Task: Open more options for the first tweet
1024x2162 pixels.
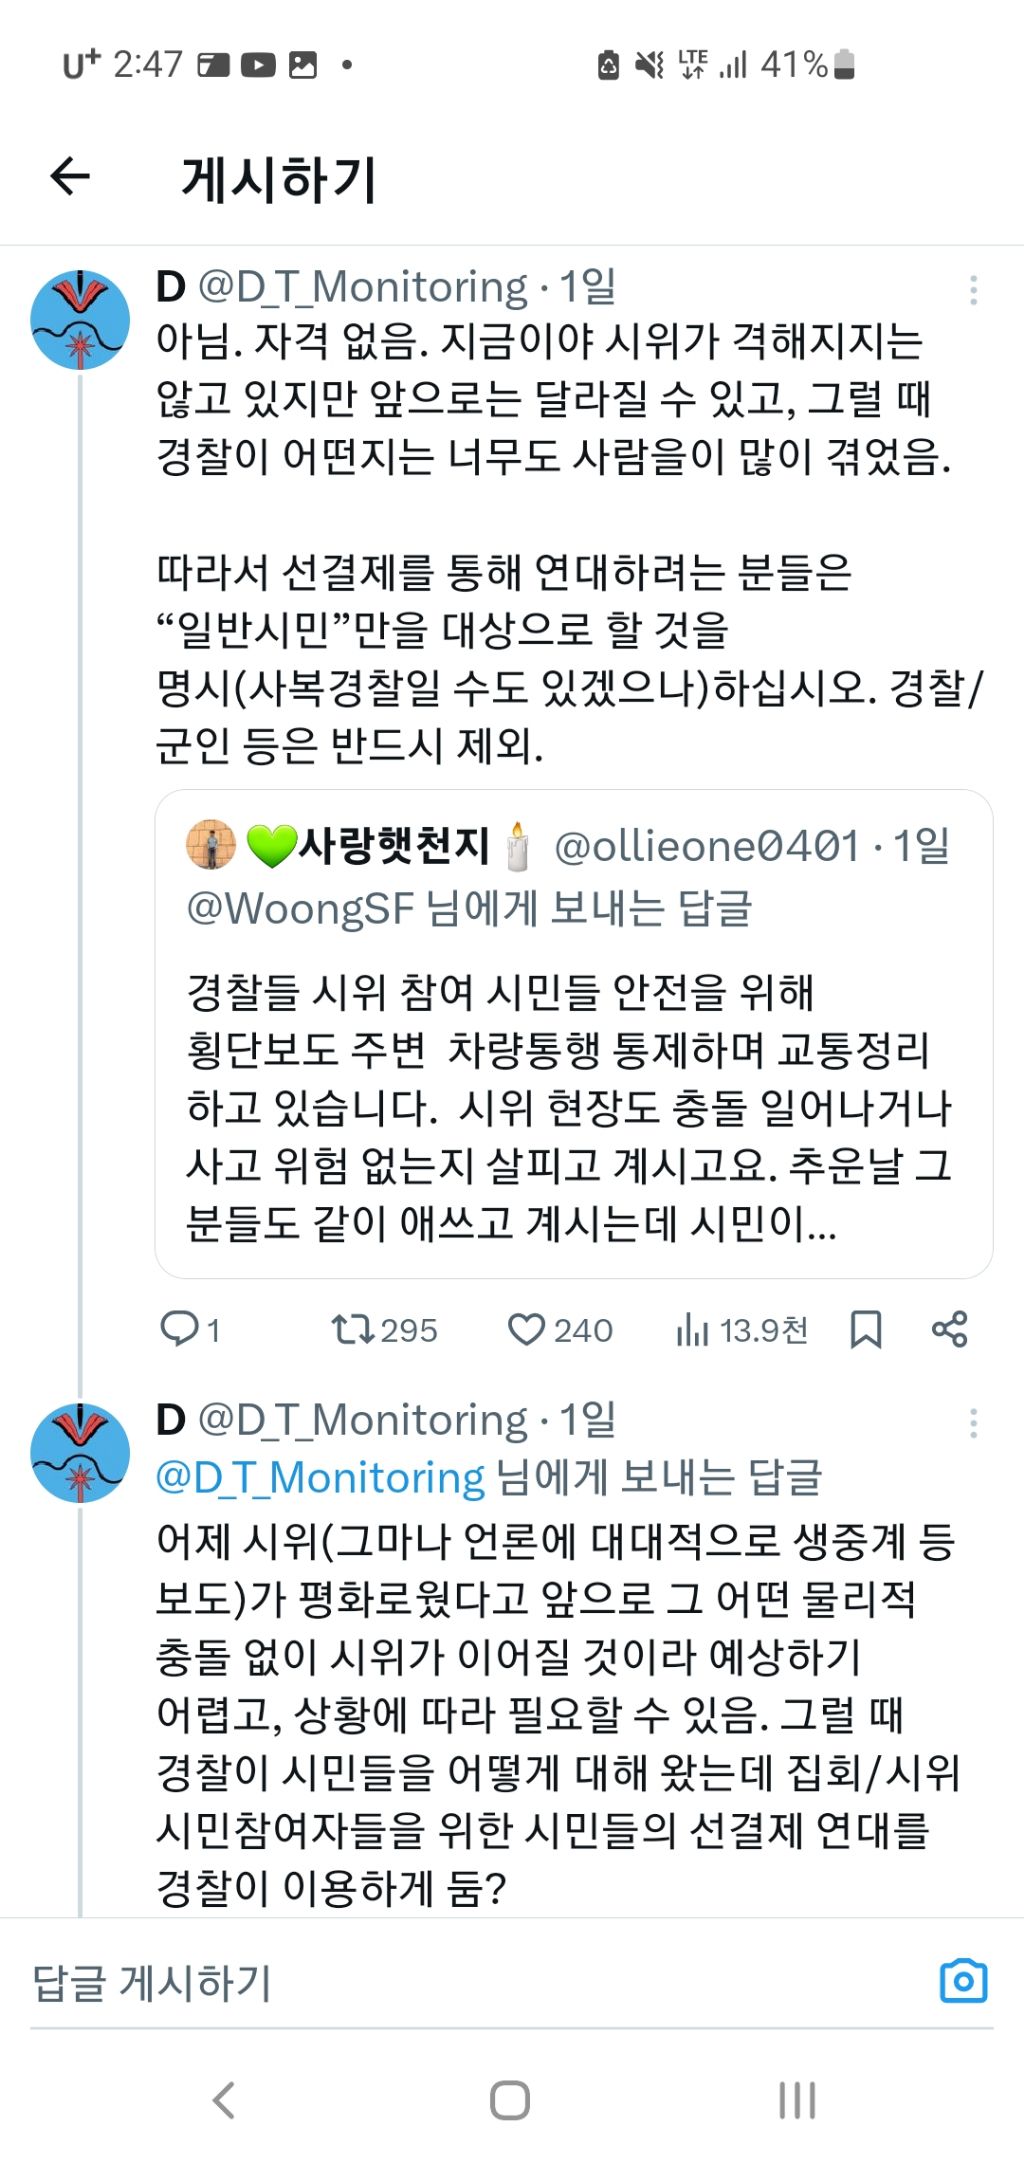Action: 972,290
